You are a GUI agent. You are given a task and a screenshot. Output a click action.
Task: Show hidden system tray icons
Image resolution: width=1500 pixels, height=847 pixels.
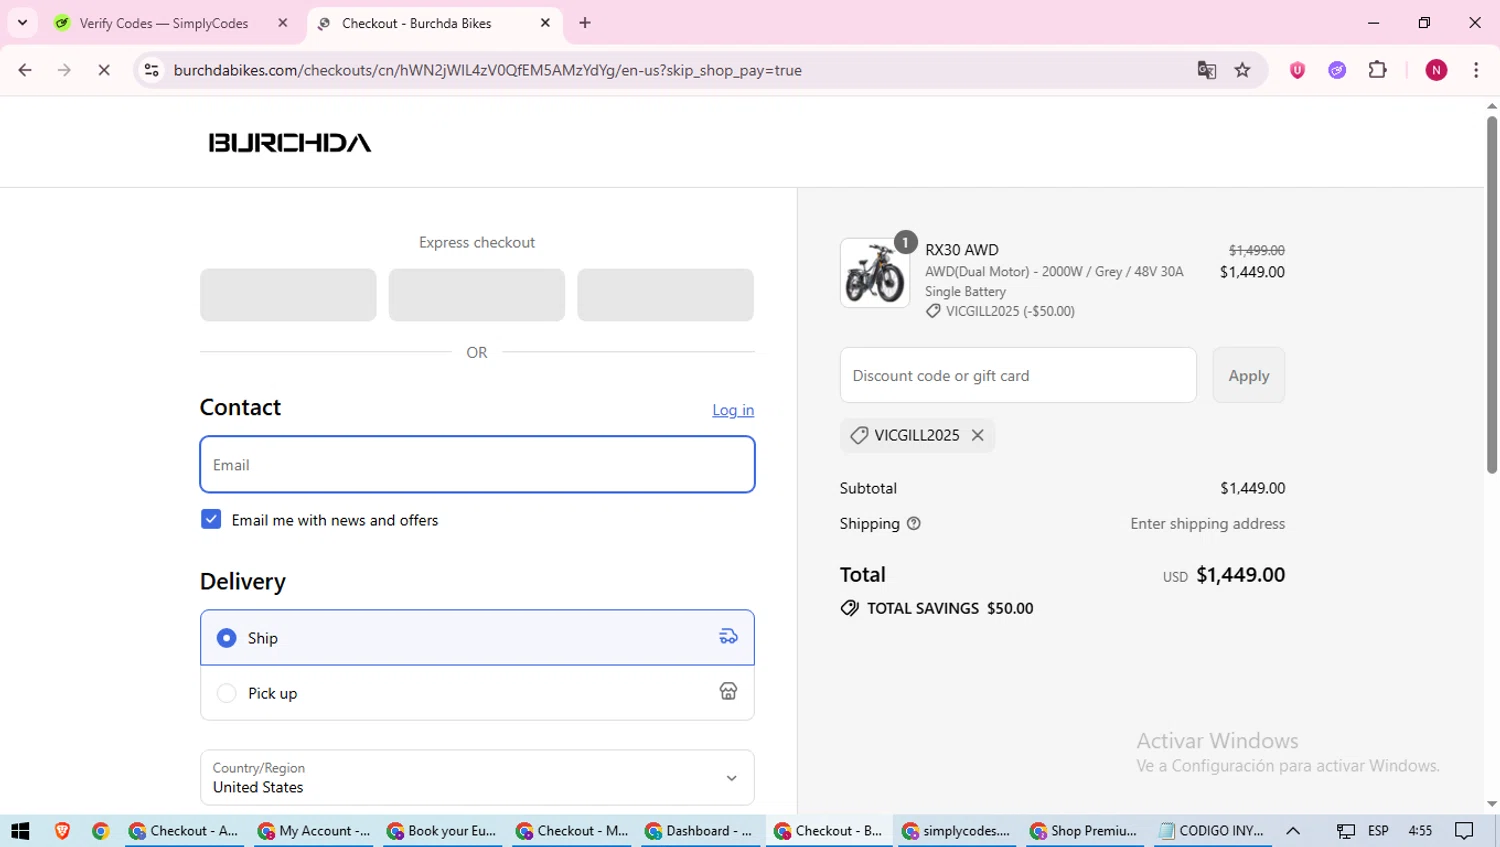click(x=1293, y=831)
